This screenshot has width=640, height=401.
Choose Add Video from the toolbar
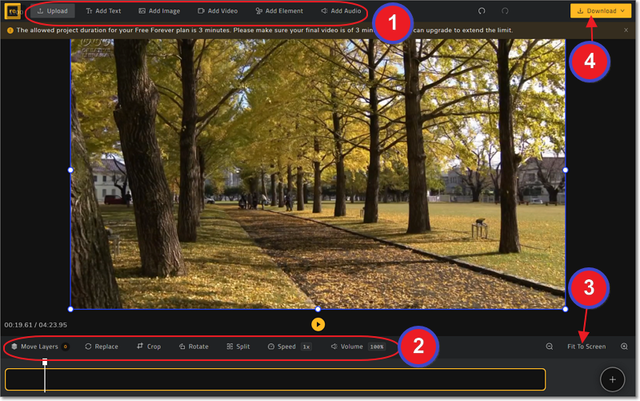click(217, 11)
